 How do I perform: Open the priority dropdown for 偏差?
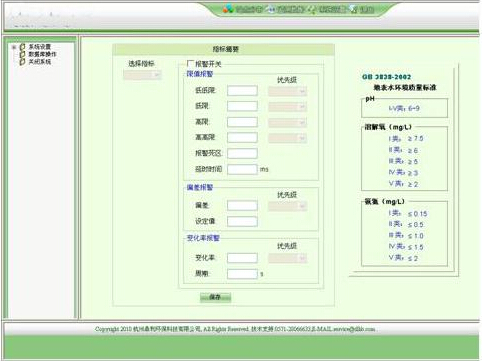[287, 206]
